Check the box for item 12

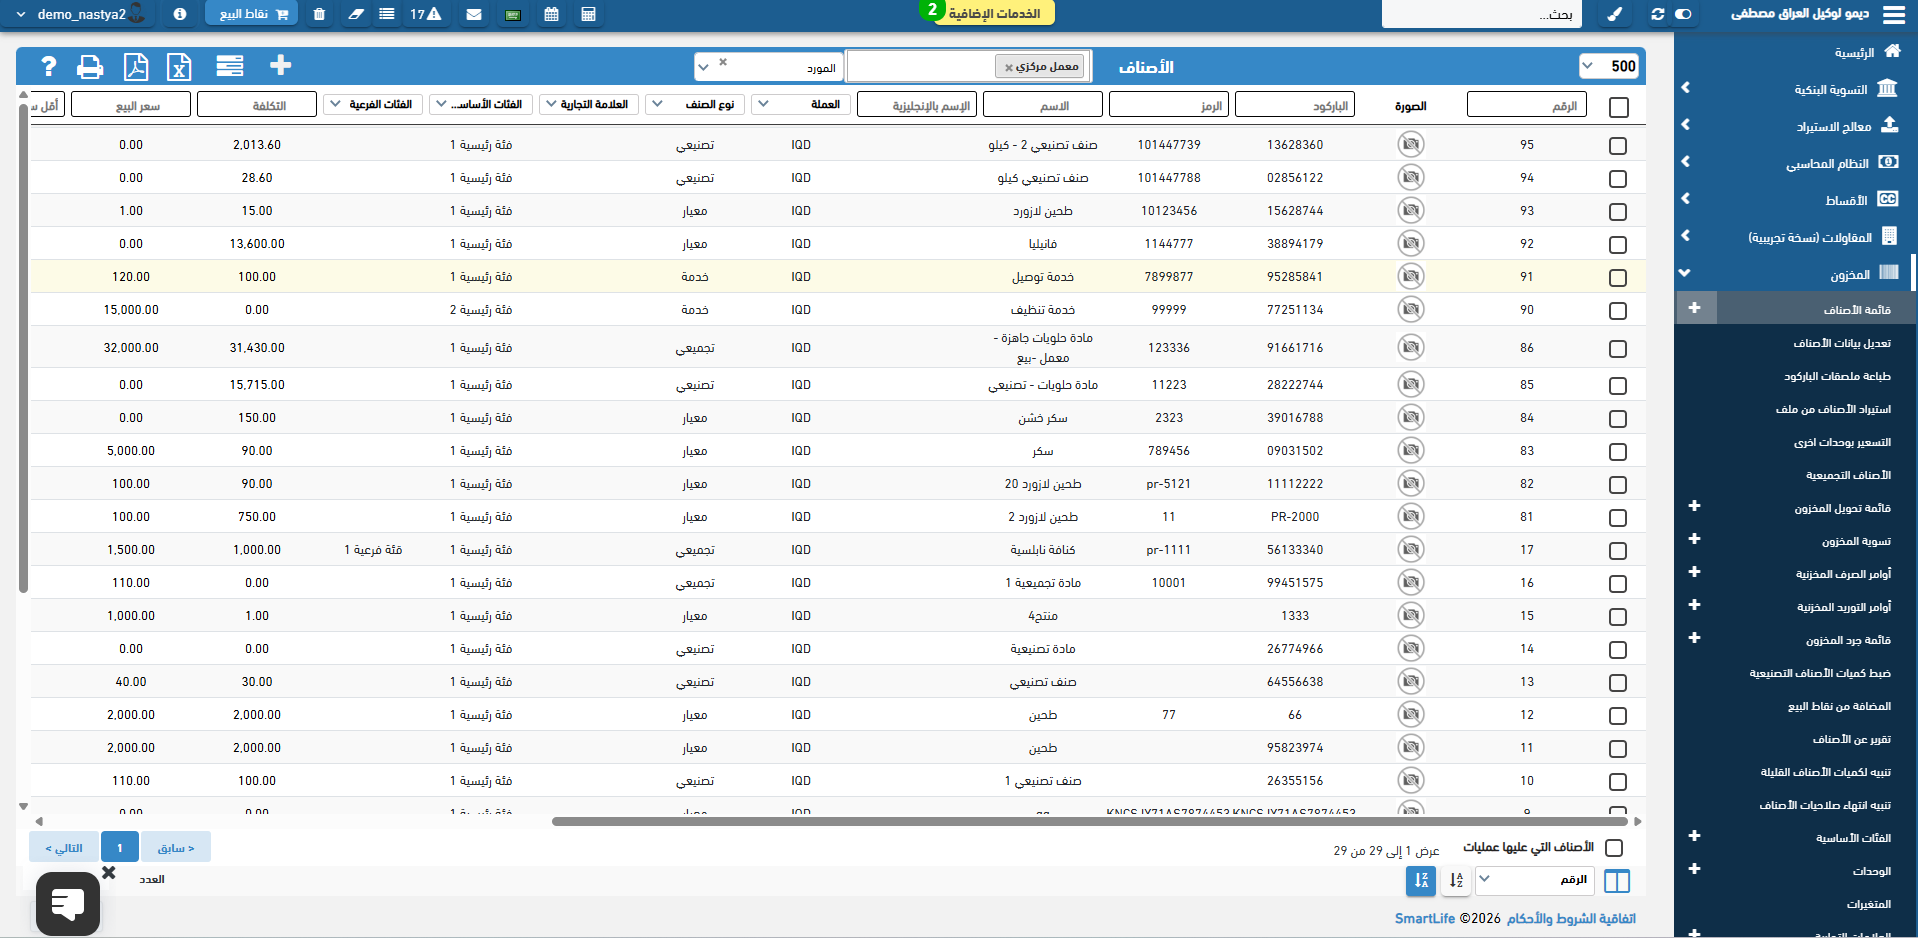coord(1618,715)
